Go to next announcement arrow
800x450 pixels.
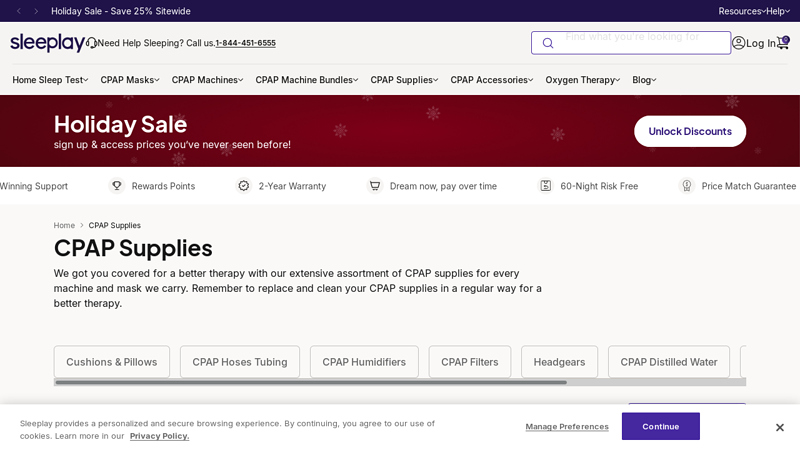(36, 11)
